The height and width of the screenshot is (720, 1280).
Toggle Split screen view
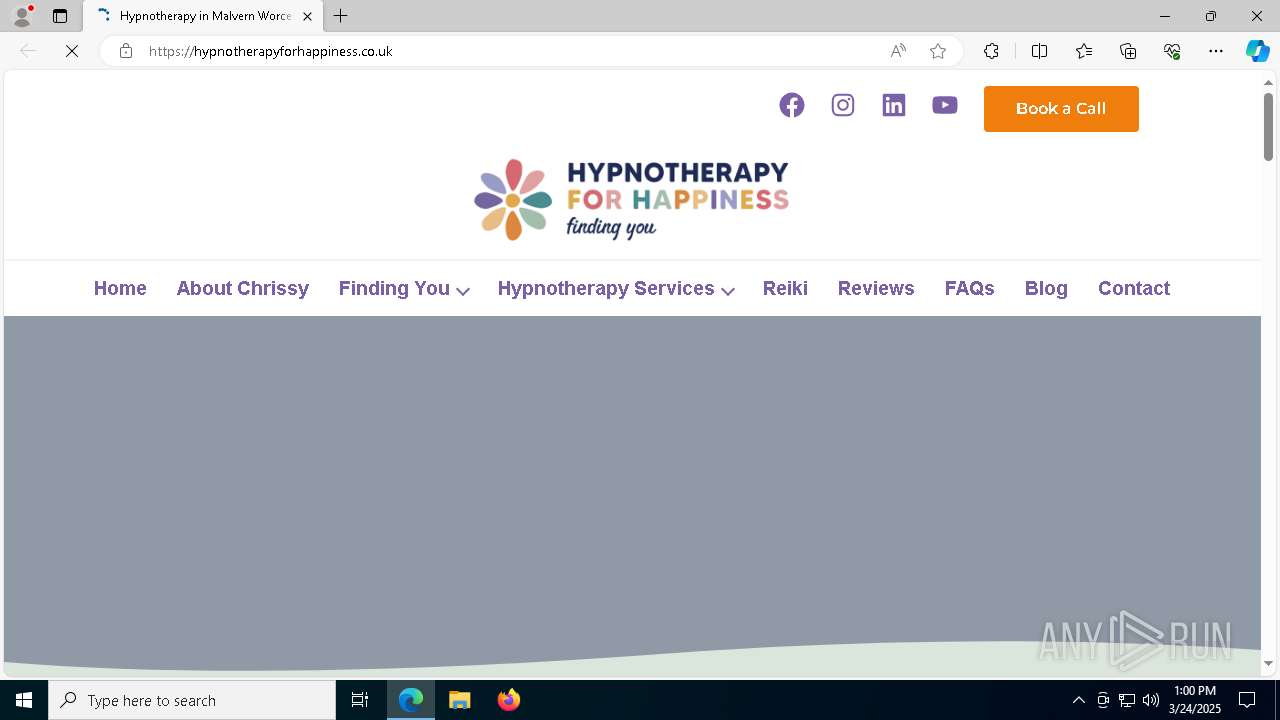coord(1039,51)
